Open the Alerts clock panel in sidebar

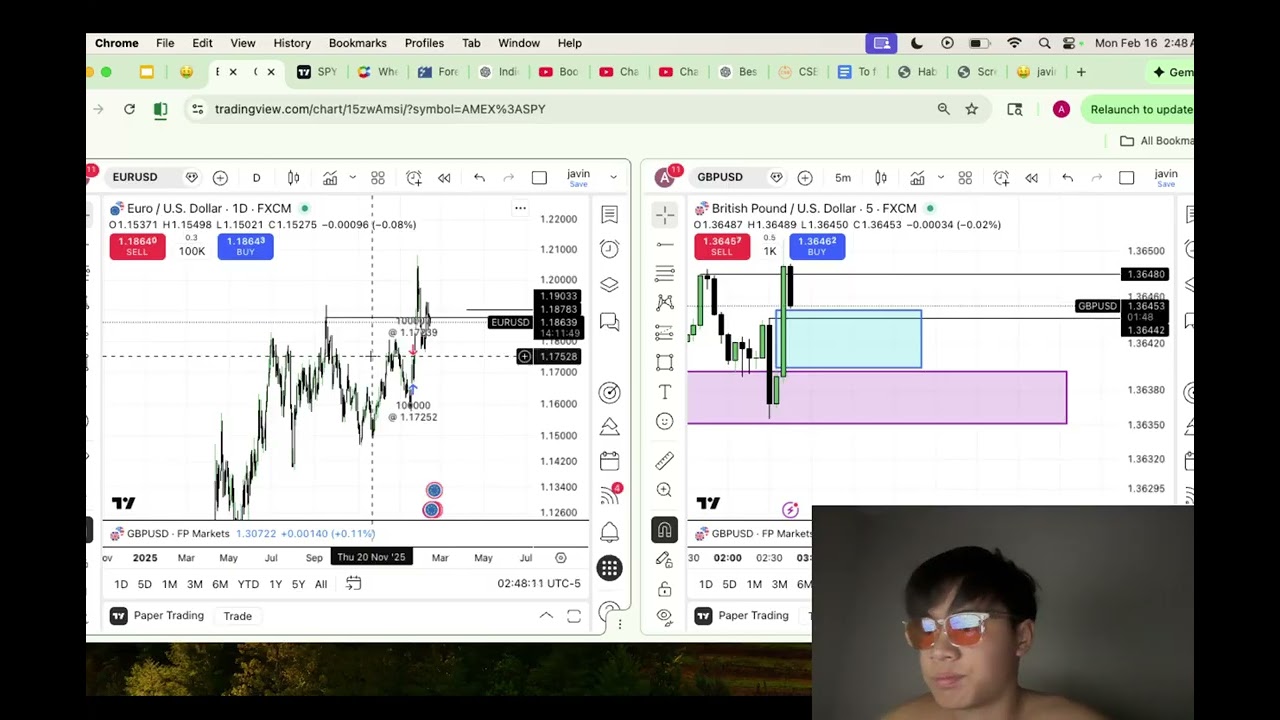tap(609, 248)
